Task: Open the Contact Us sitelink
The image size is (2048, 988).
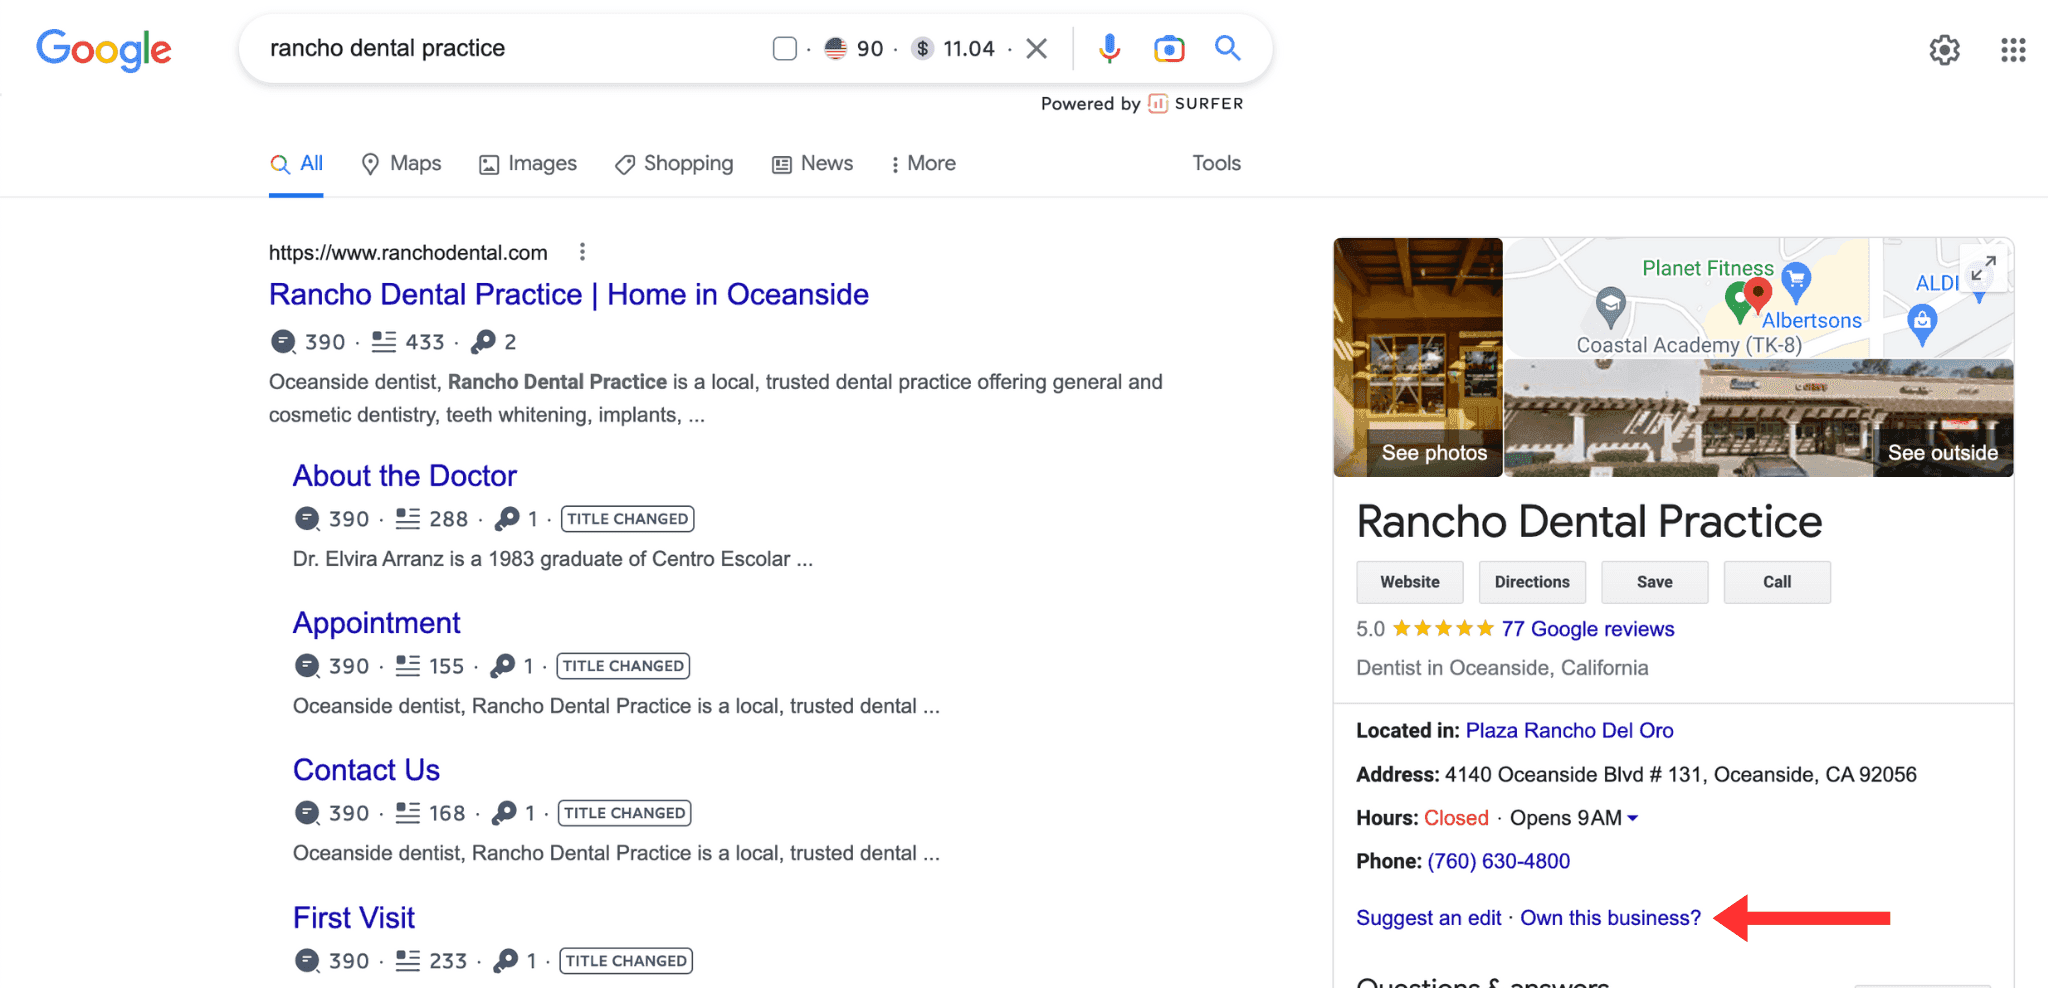Action: (366, 769)
